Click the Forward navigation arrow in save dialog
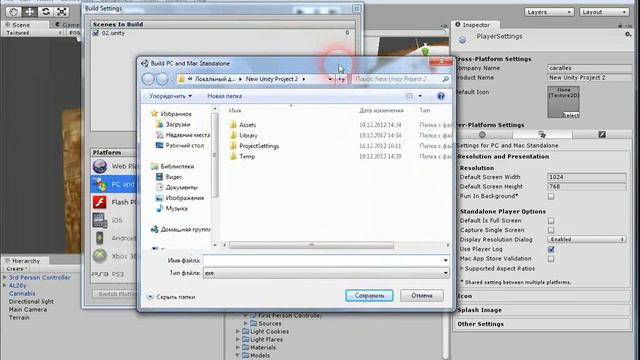 click(162, 79)
